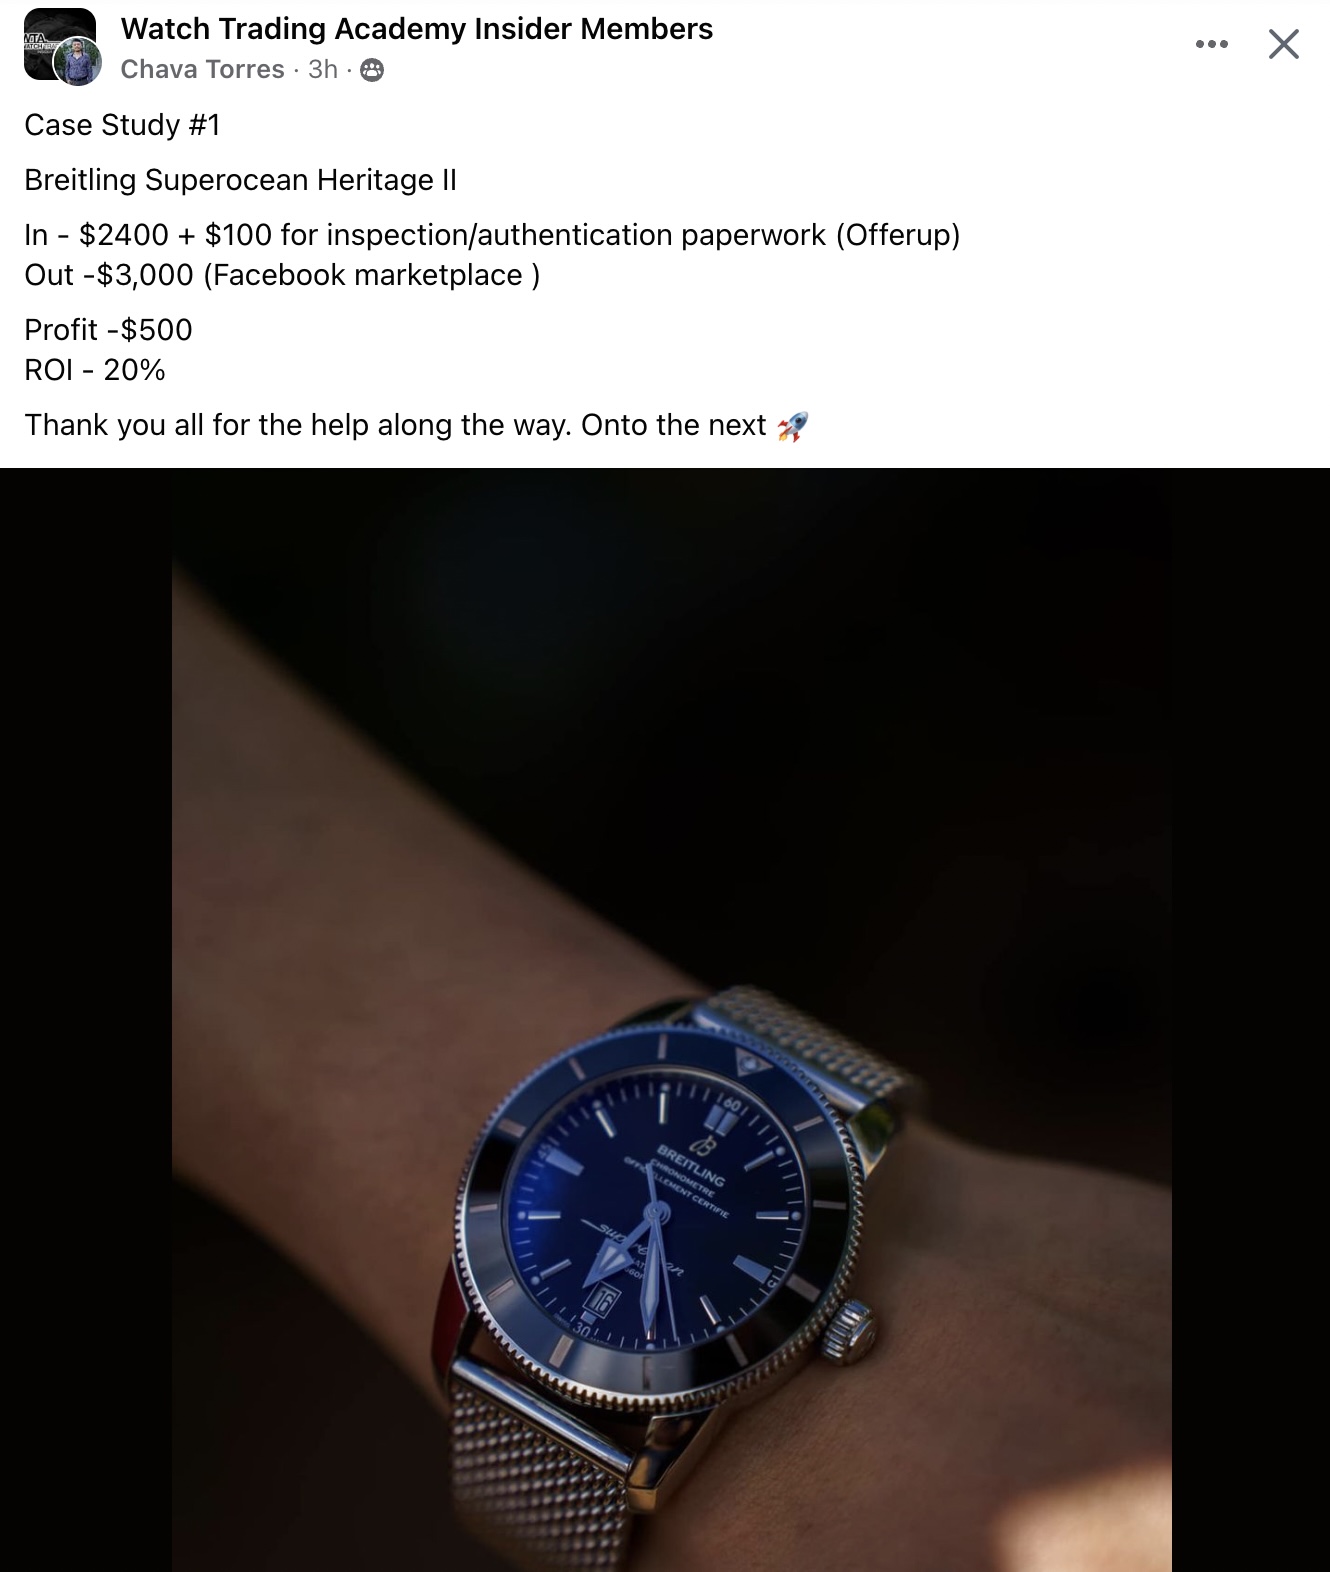Open the three-dot post options menu

tap(1211, 44)
